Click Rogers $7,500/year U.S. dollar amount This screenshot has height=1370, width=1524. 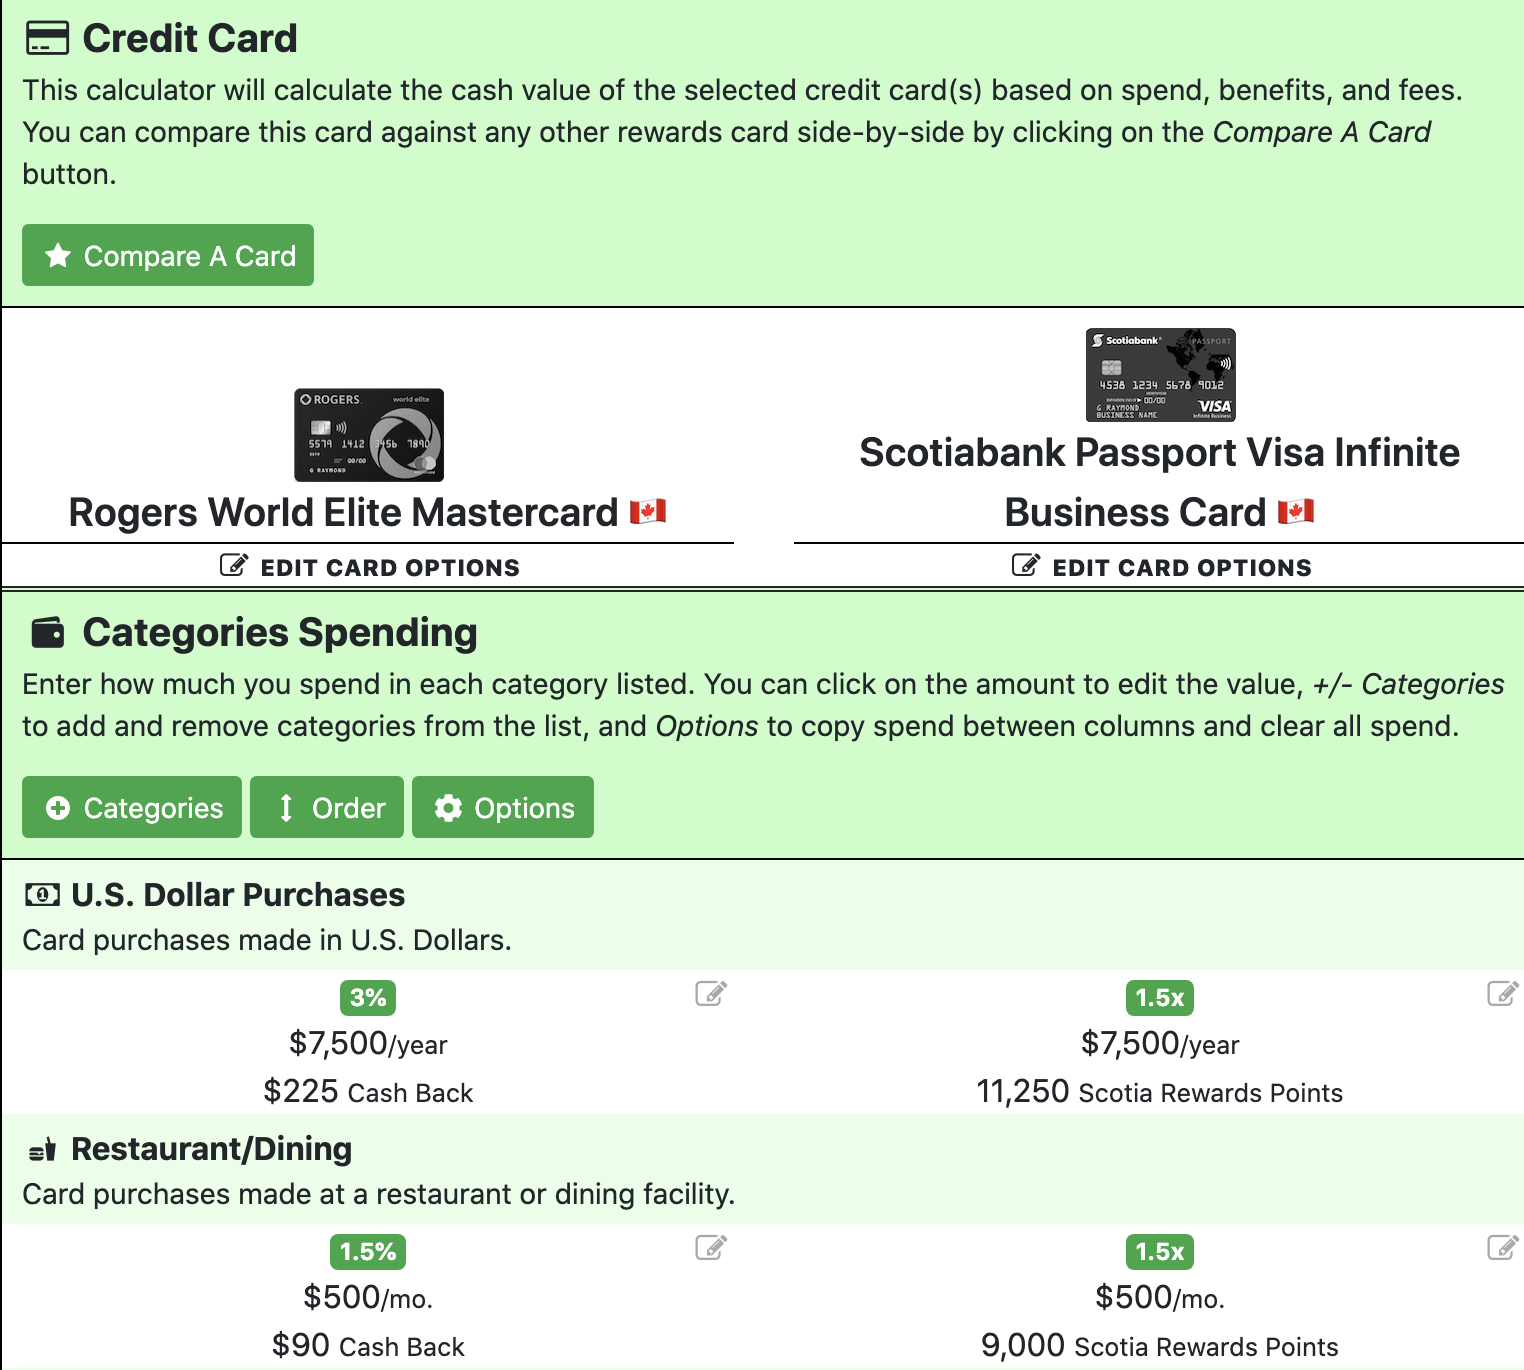[368, 1044]
